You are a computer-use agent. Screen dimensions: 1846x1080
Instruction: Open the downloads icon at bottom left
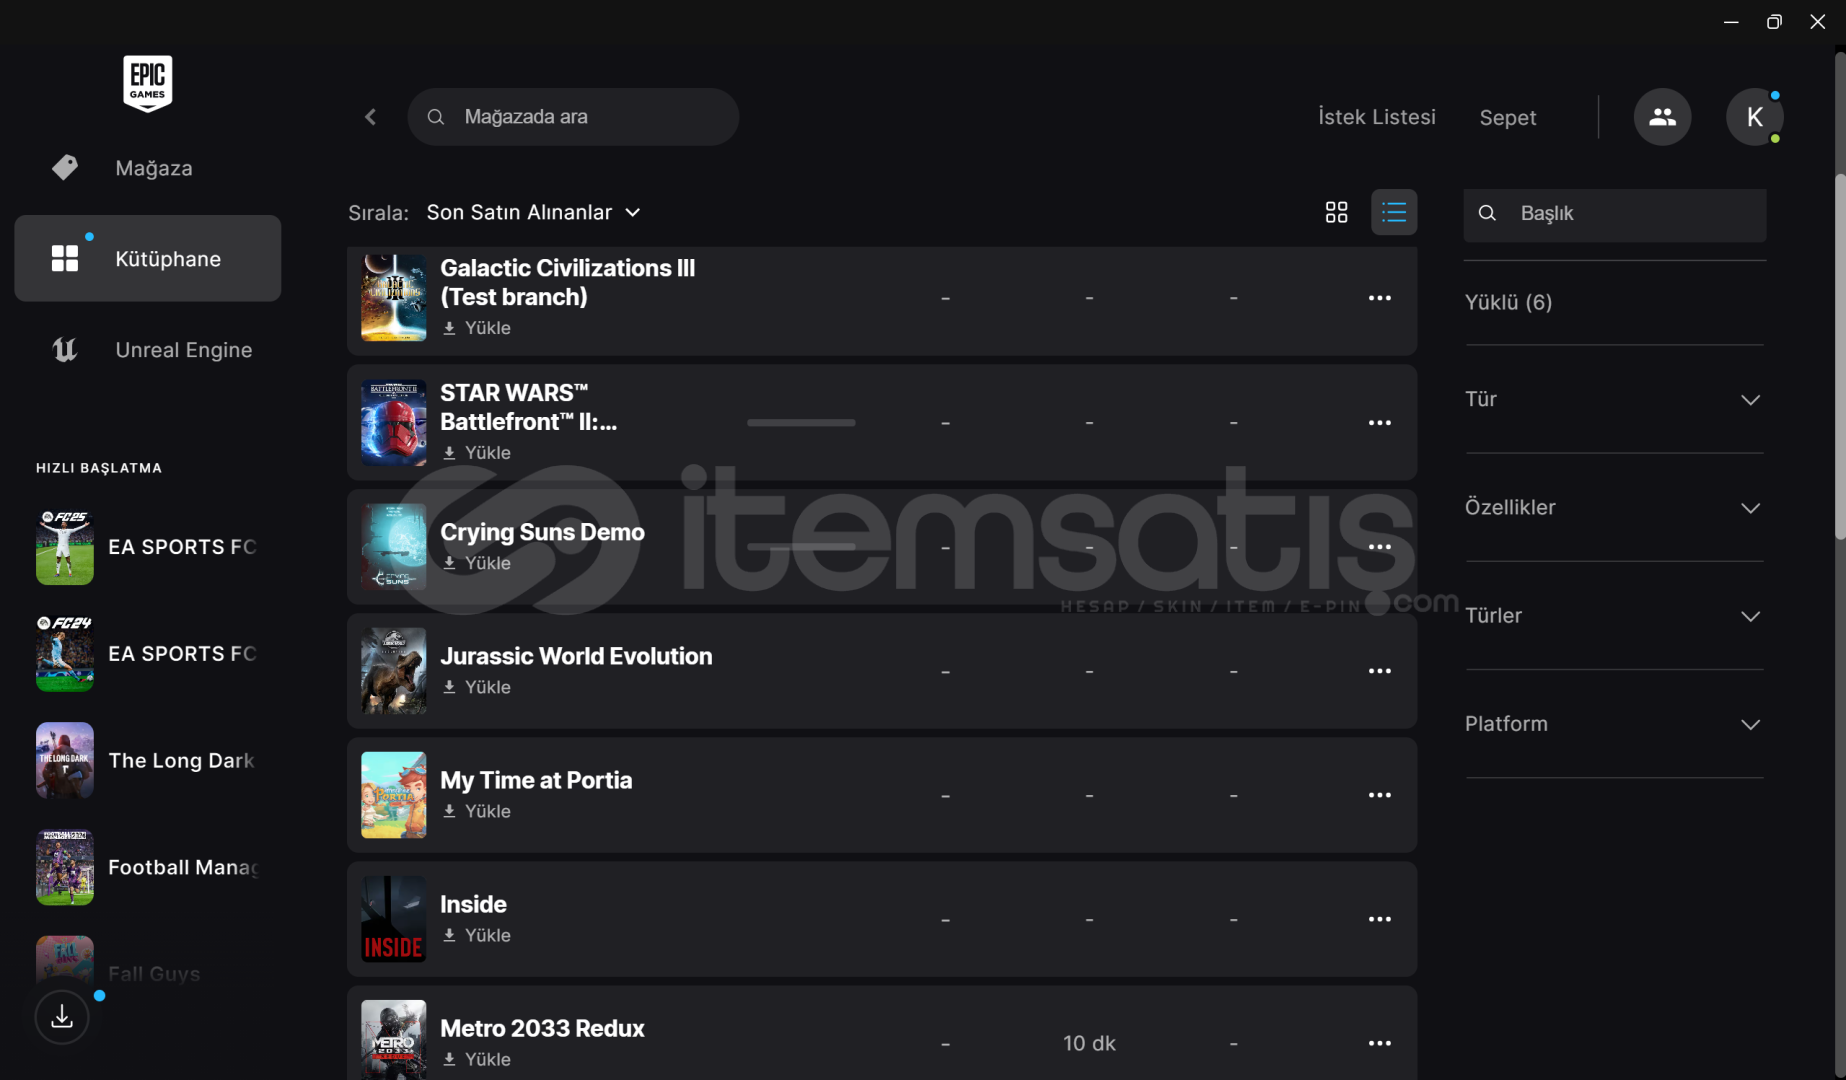pos(62,1017)
